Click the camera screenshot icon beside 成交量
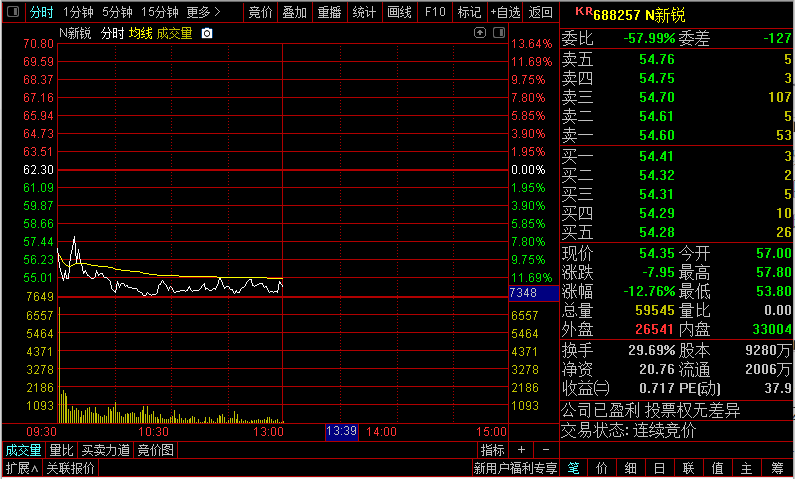Viewport: 795px width, 479px height. [x=207, y=33]
